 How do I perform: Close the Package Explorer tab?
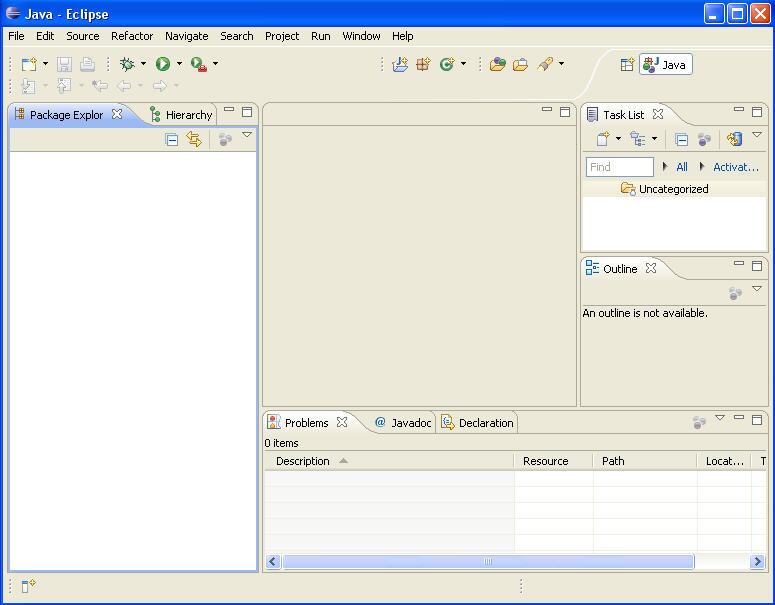[x=117, y=114]
